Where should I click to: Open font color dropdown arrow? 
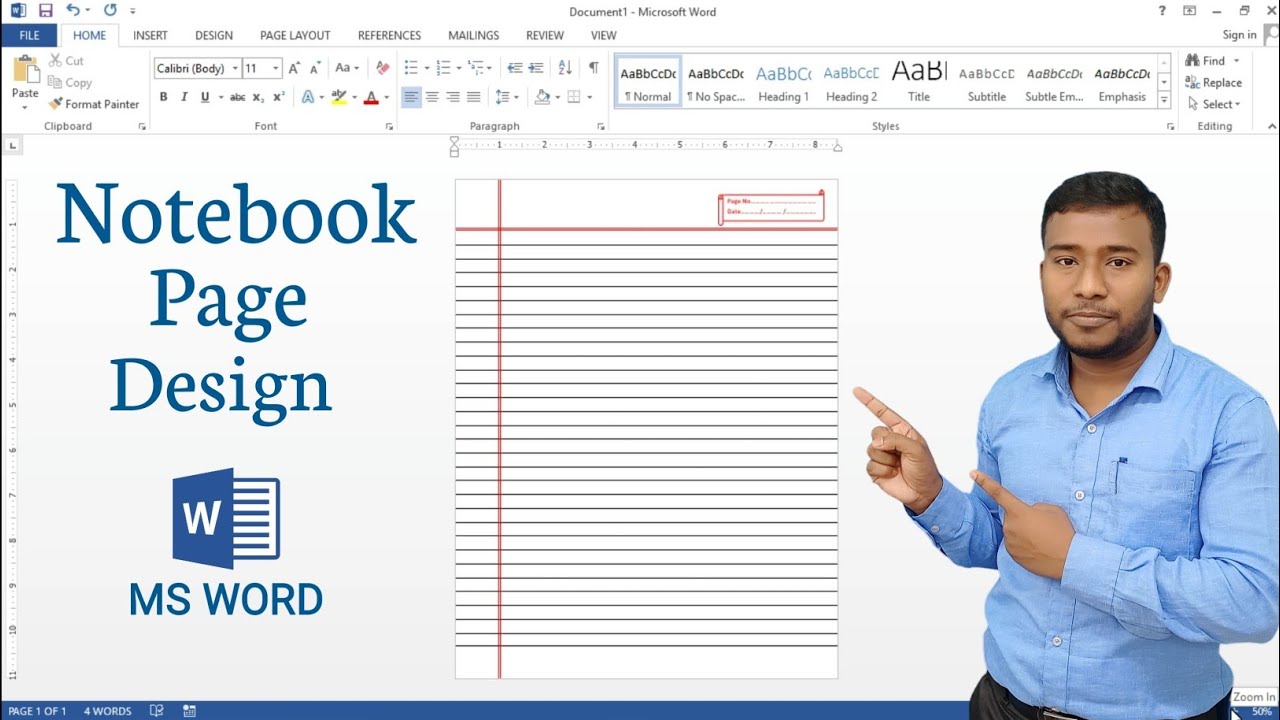pyautogui.click(x=387, y=97)
